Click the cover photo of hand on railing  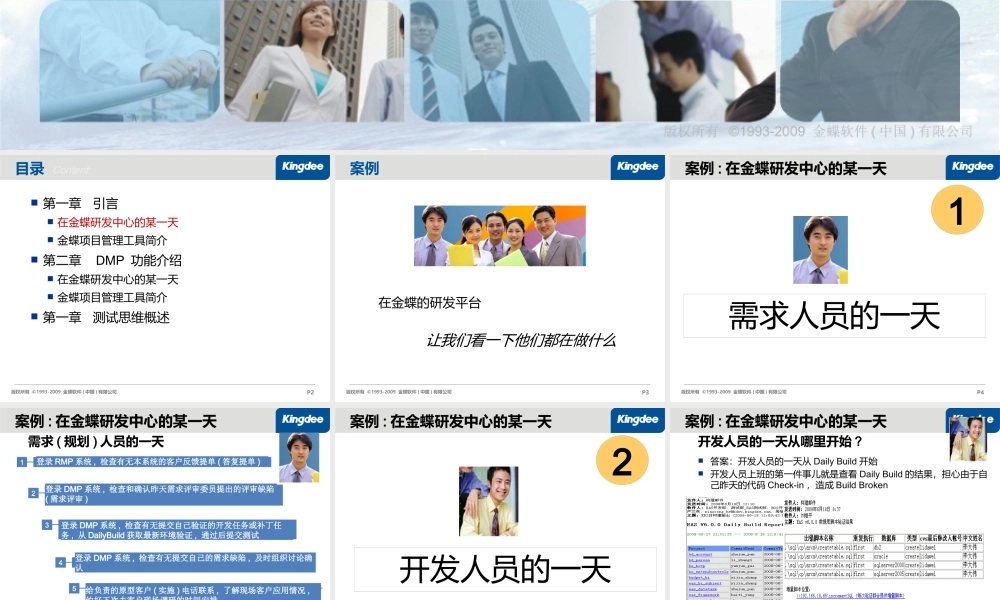point(129,61)
